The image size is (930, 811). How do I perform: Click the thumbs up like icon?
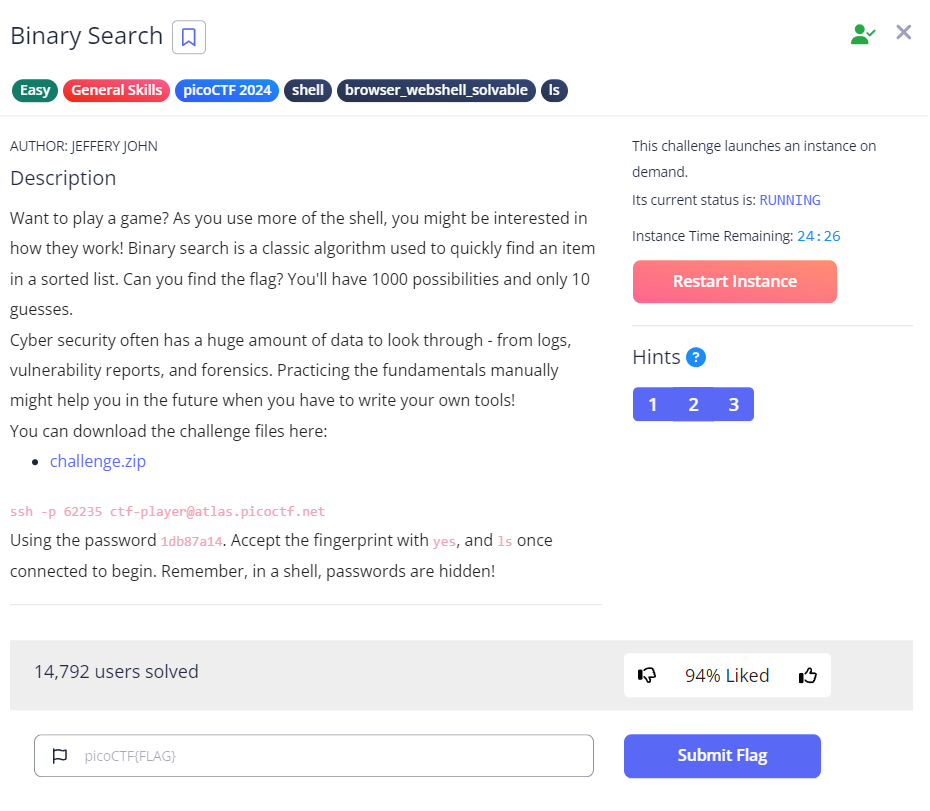point(808,676)
